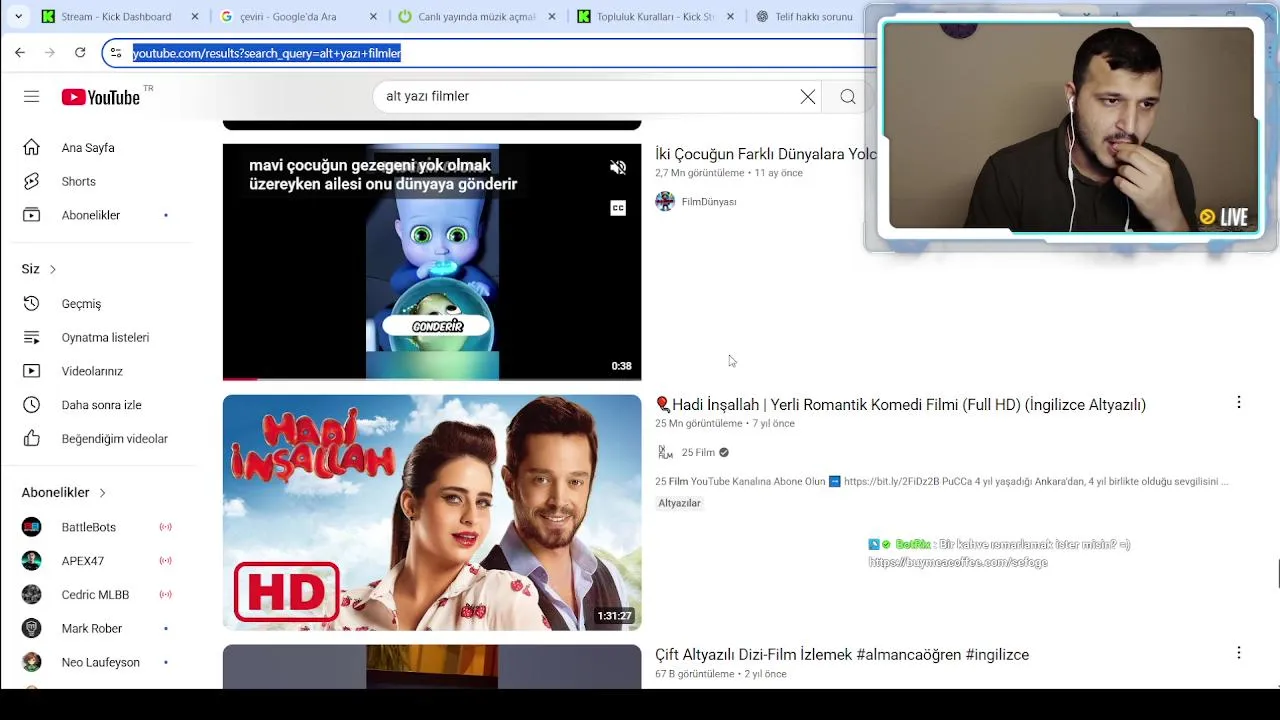Toggle closed captions CC on preview video
The width and height of the screenshot is (1280, 720).
tap(618, 208)
